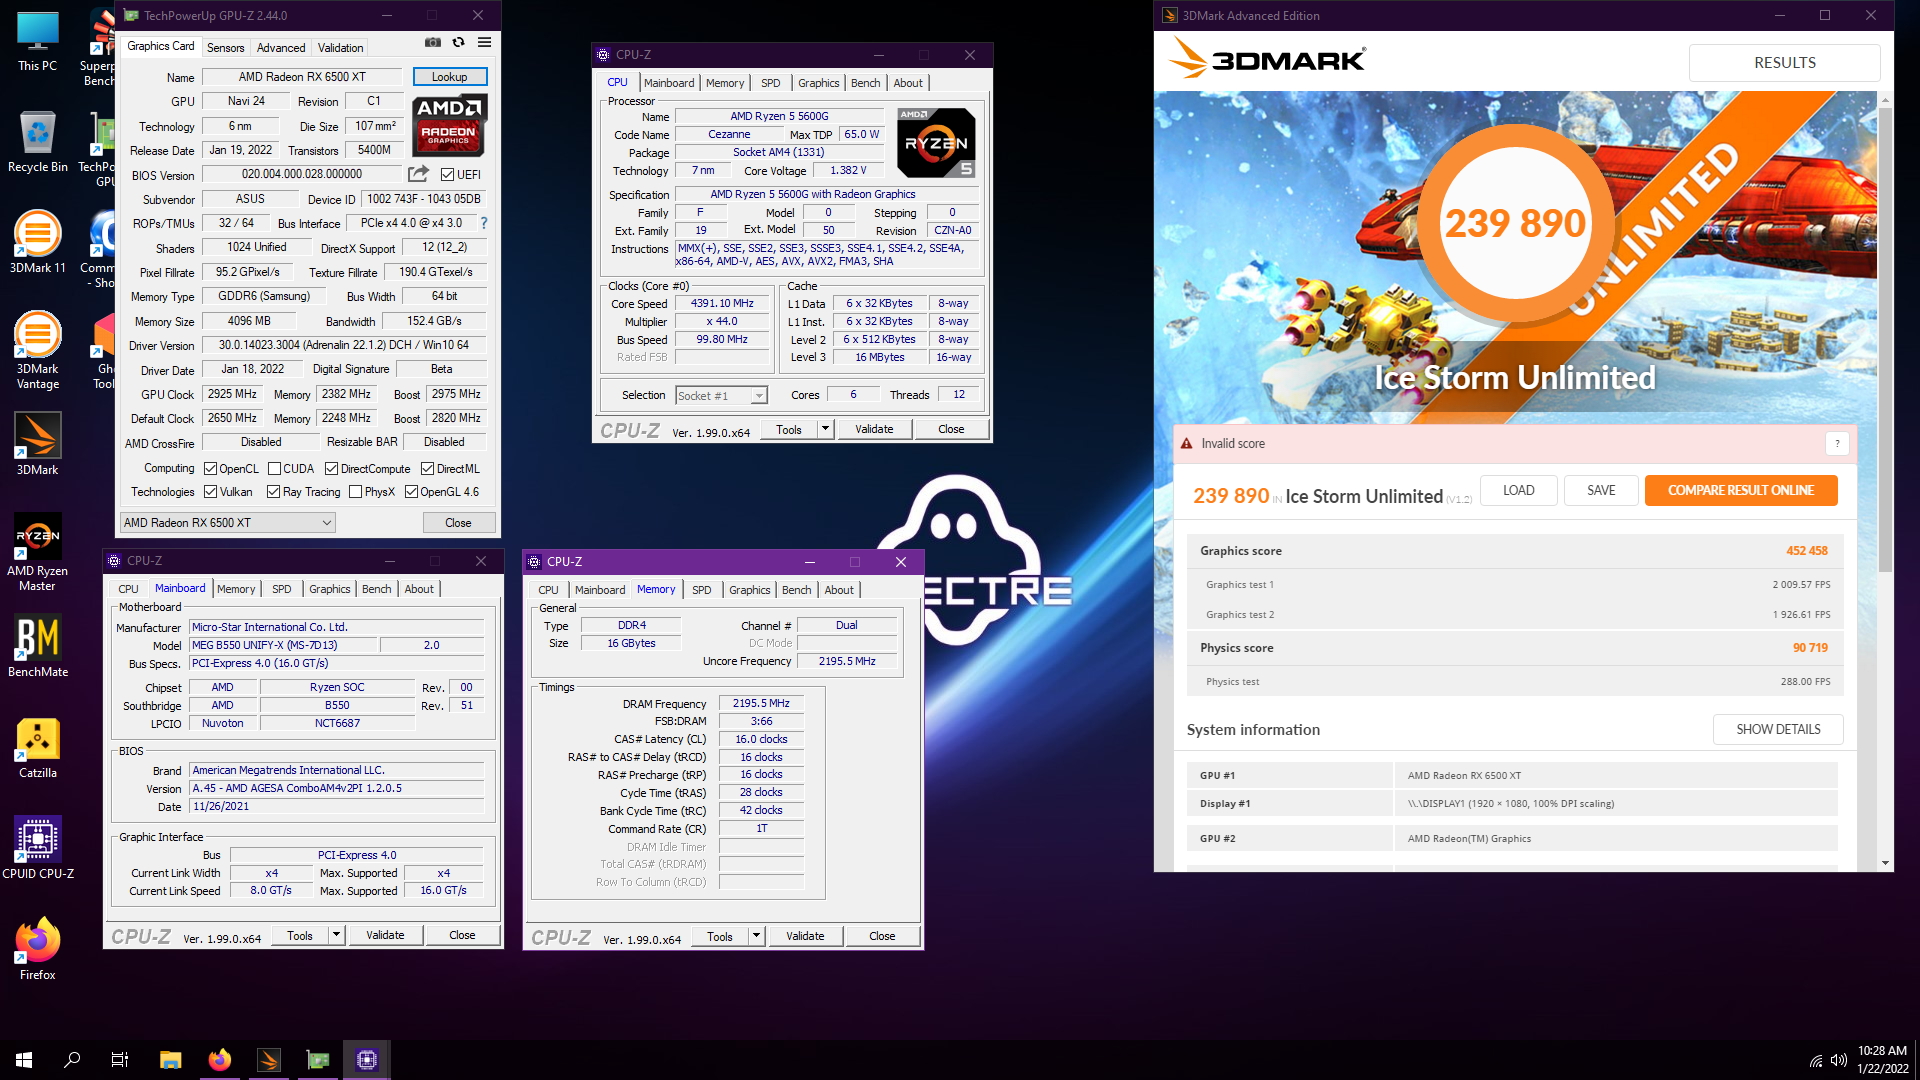Expand the Tools dropdown arrow in CPU-Z CPU window
The image size is (1920, 1080).
point(825,429)
